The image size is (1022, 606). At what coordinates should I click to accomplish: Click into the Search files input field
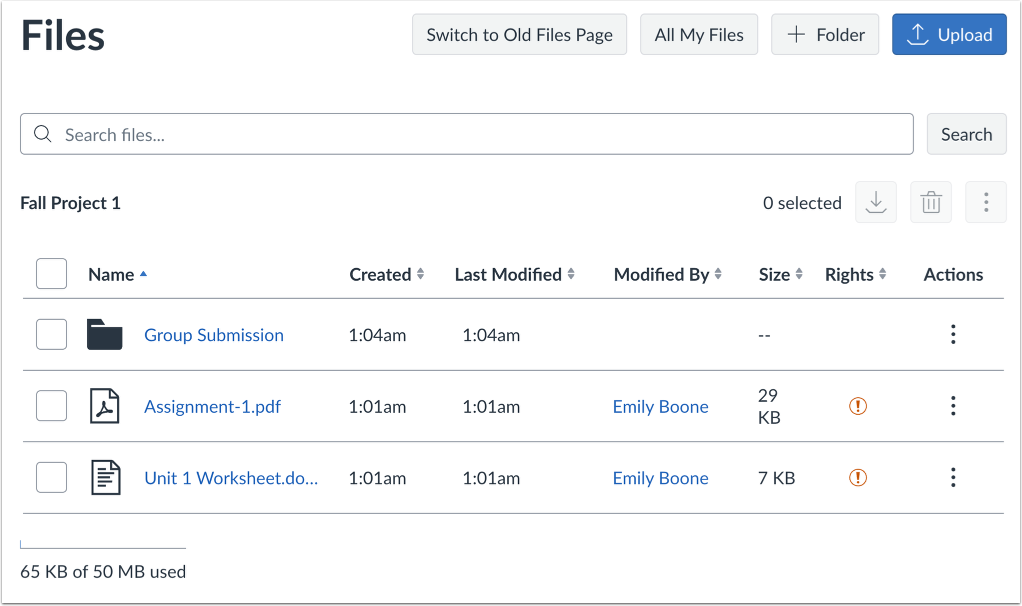(x=467, y=134)
